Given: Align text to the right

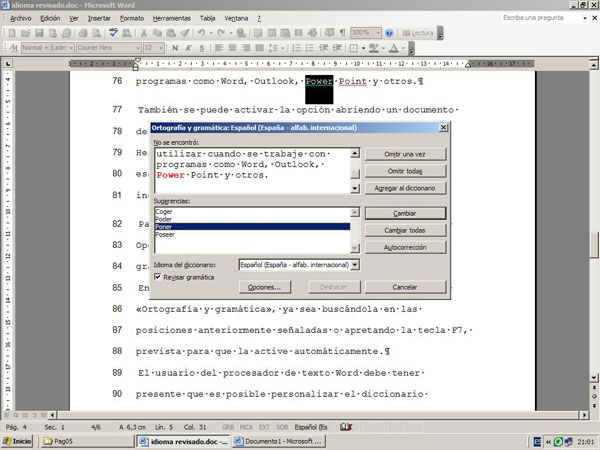Looking at the screenshot, I should coord(246,48).
